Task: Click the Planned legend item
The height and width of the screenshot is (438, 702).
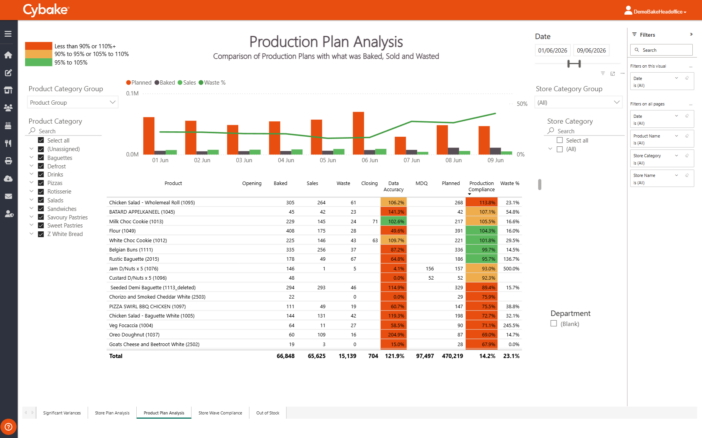Action: tap(139, 82)
